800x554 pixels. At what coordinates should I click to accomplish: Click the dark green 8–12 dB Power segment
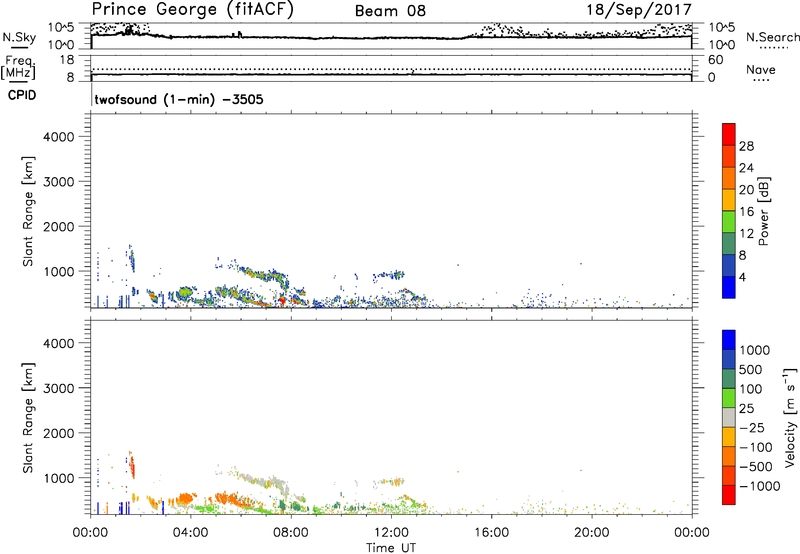[729, 243]
